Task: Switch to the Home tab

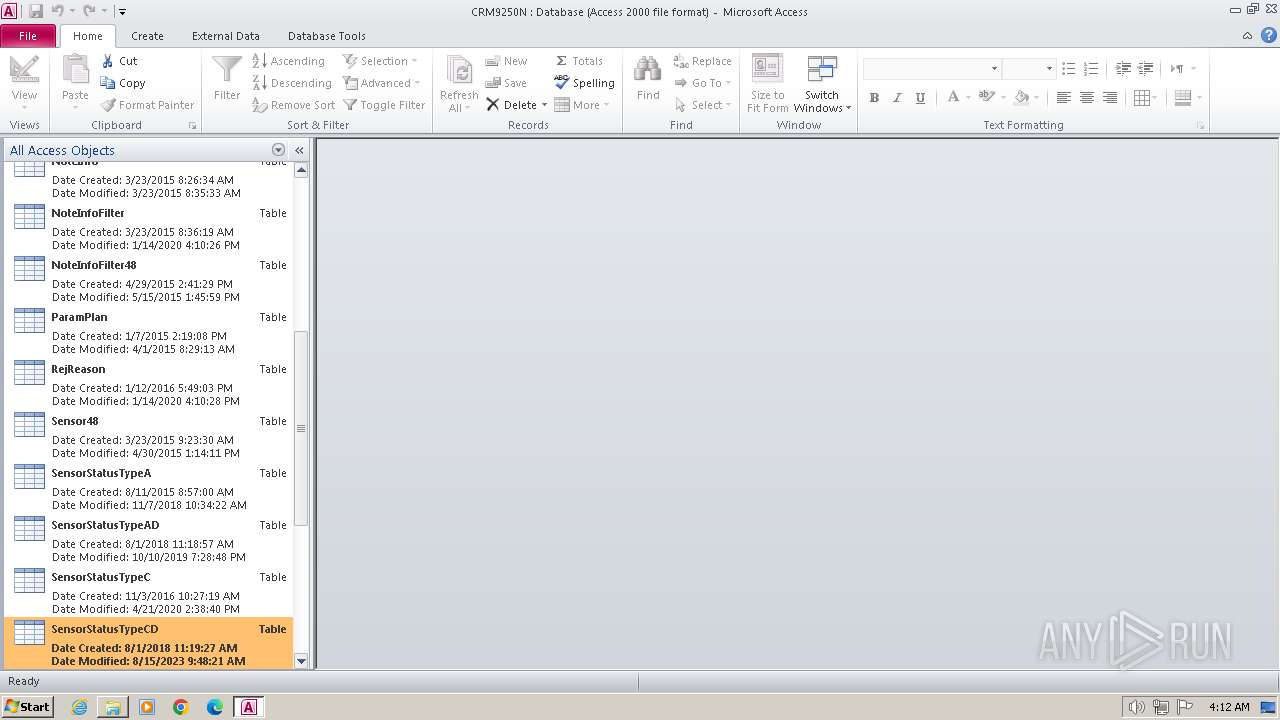Action: (87, 36)
